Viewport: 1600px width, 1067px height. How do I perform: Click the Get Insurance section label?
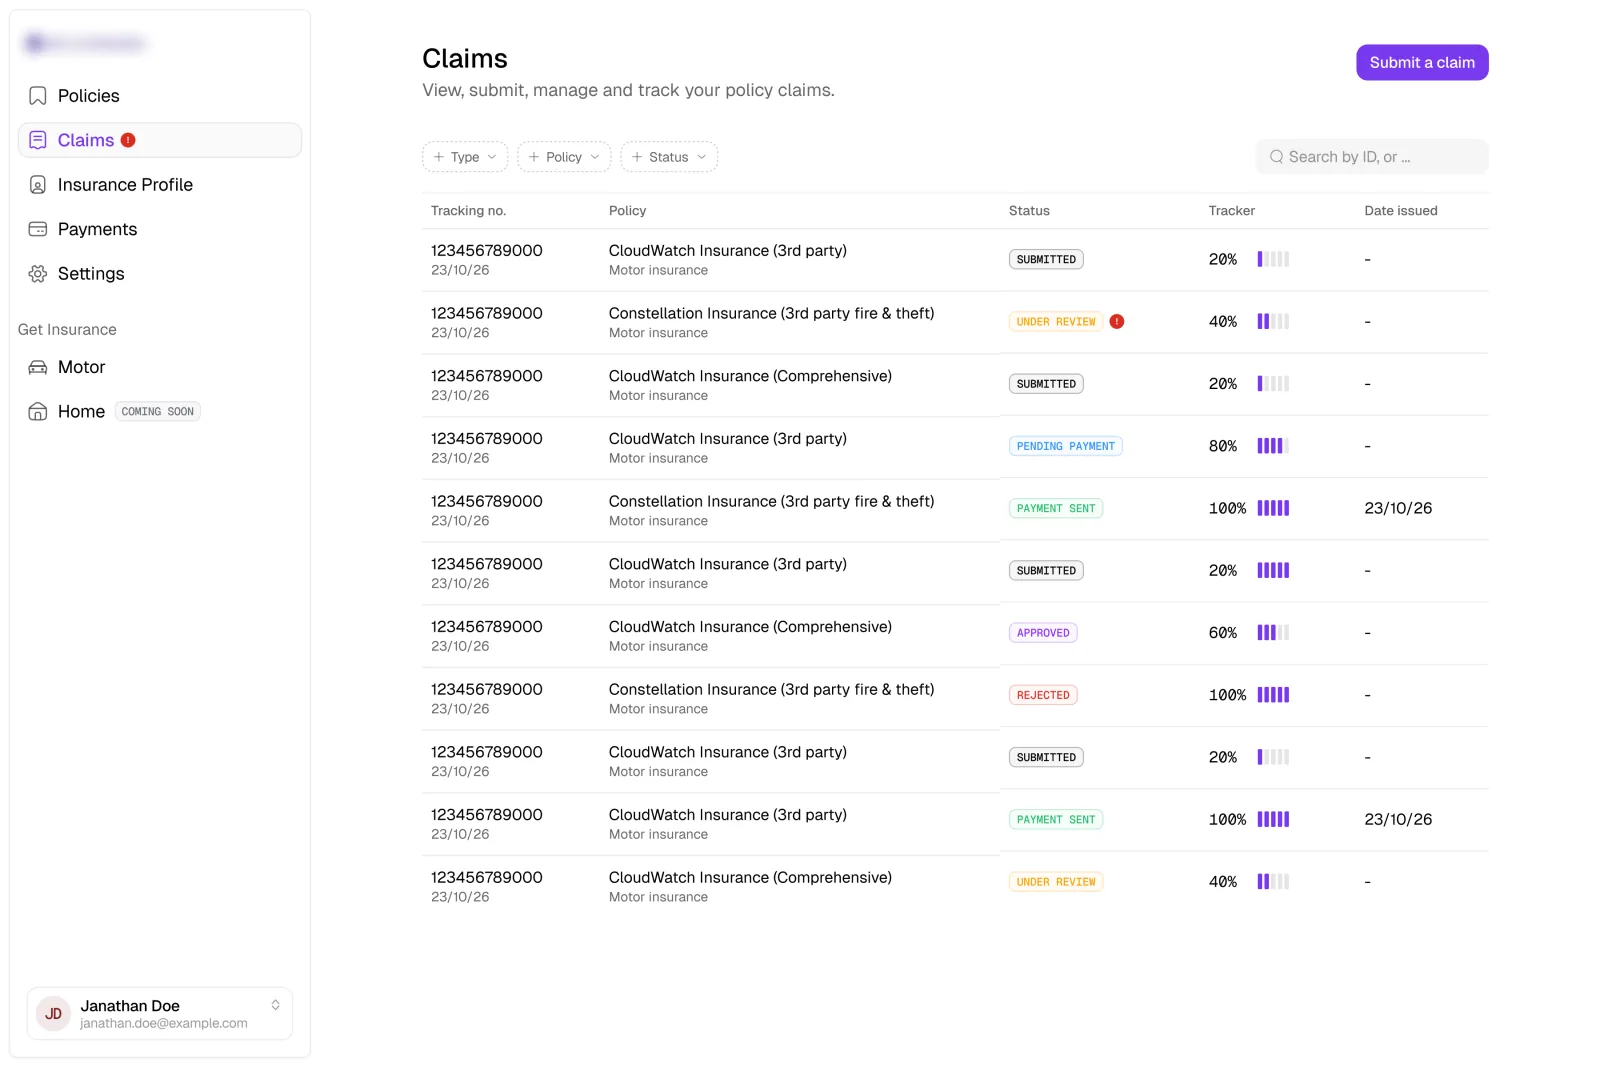(67, 330)
